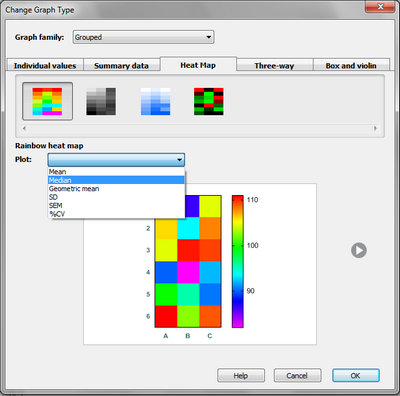
Task: Click the rainbow color scale bar
Action: point(238,261)
